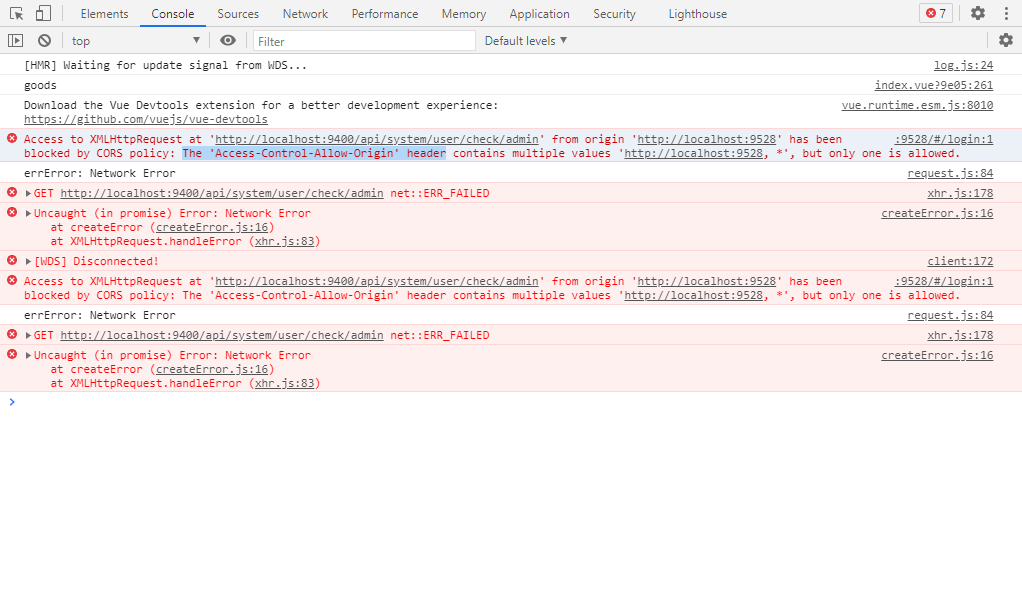The width and height of the screenshot is (1022, 601).
Task: Click the second 'errError: Network Error' message
Action: pos(100,315)
